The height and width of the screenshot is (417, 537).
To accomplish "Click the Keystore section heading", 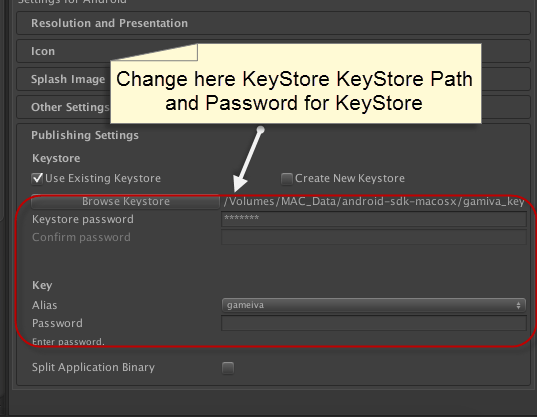I will click(56, 159).
